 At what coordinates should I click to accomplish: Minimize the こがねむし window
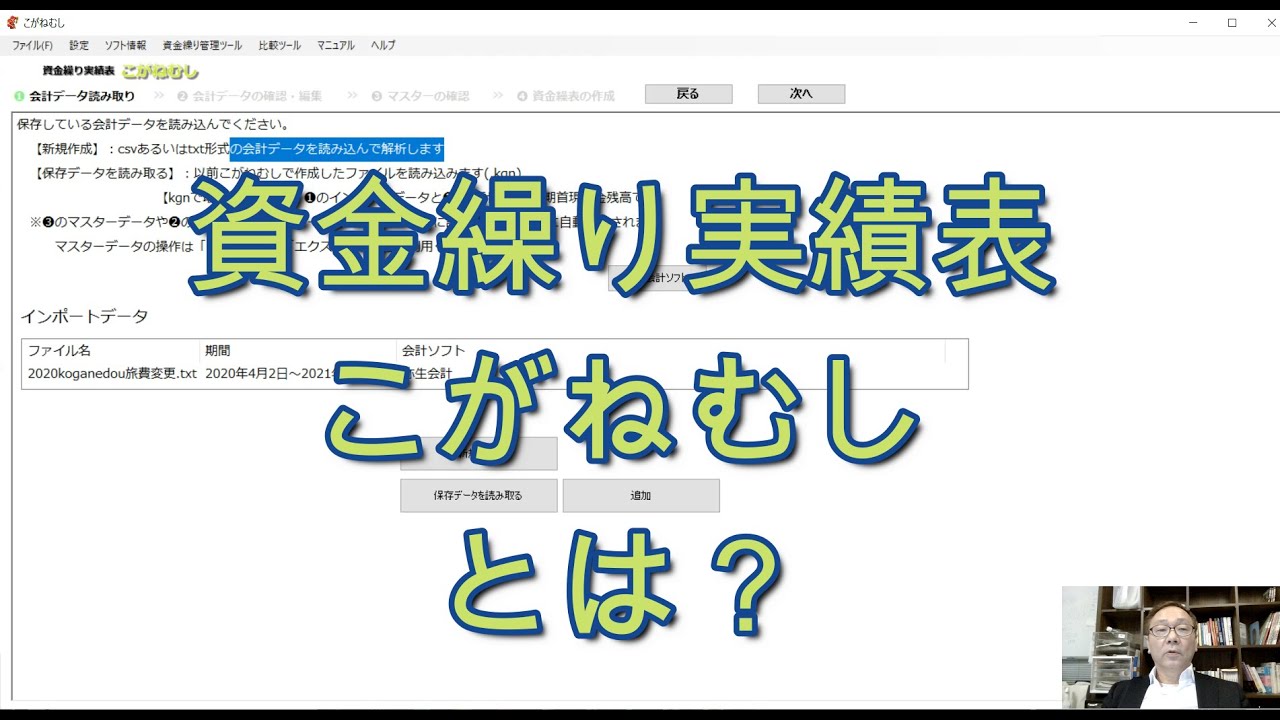click(x=1195, y=22)
